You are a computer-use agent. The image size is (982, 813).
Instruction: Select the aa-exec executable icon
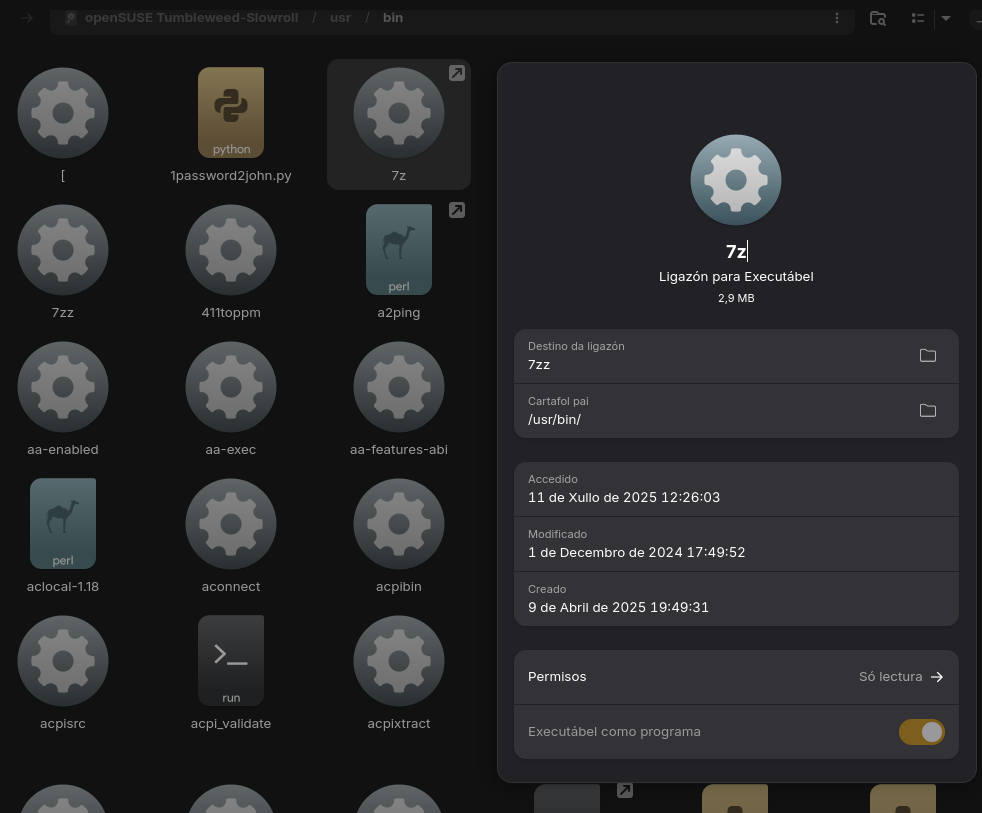pos(230,387)
